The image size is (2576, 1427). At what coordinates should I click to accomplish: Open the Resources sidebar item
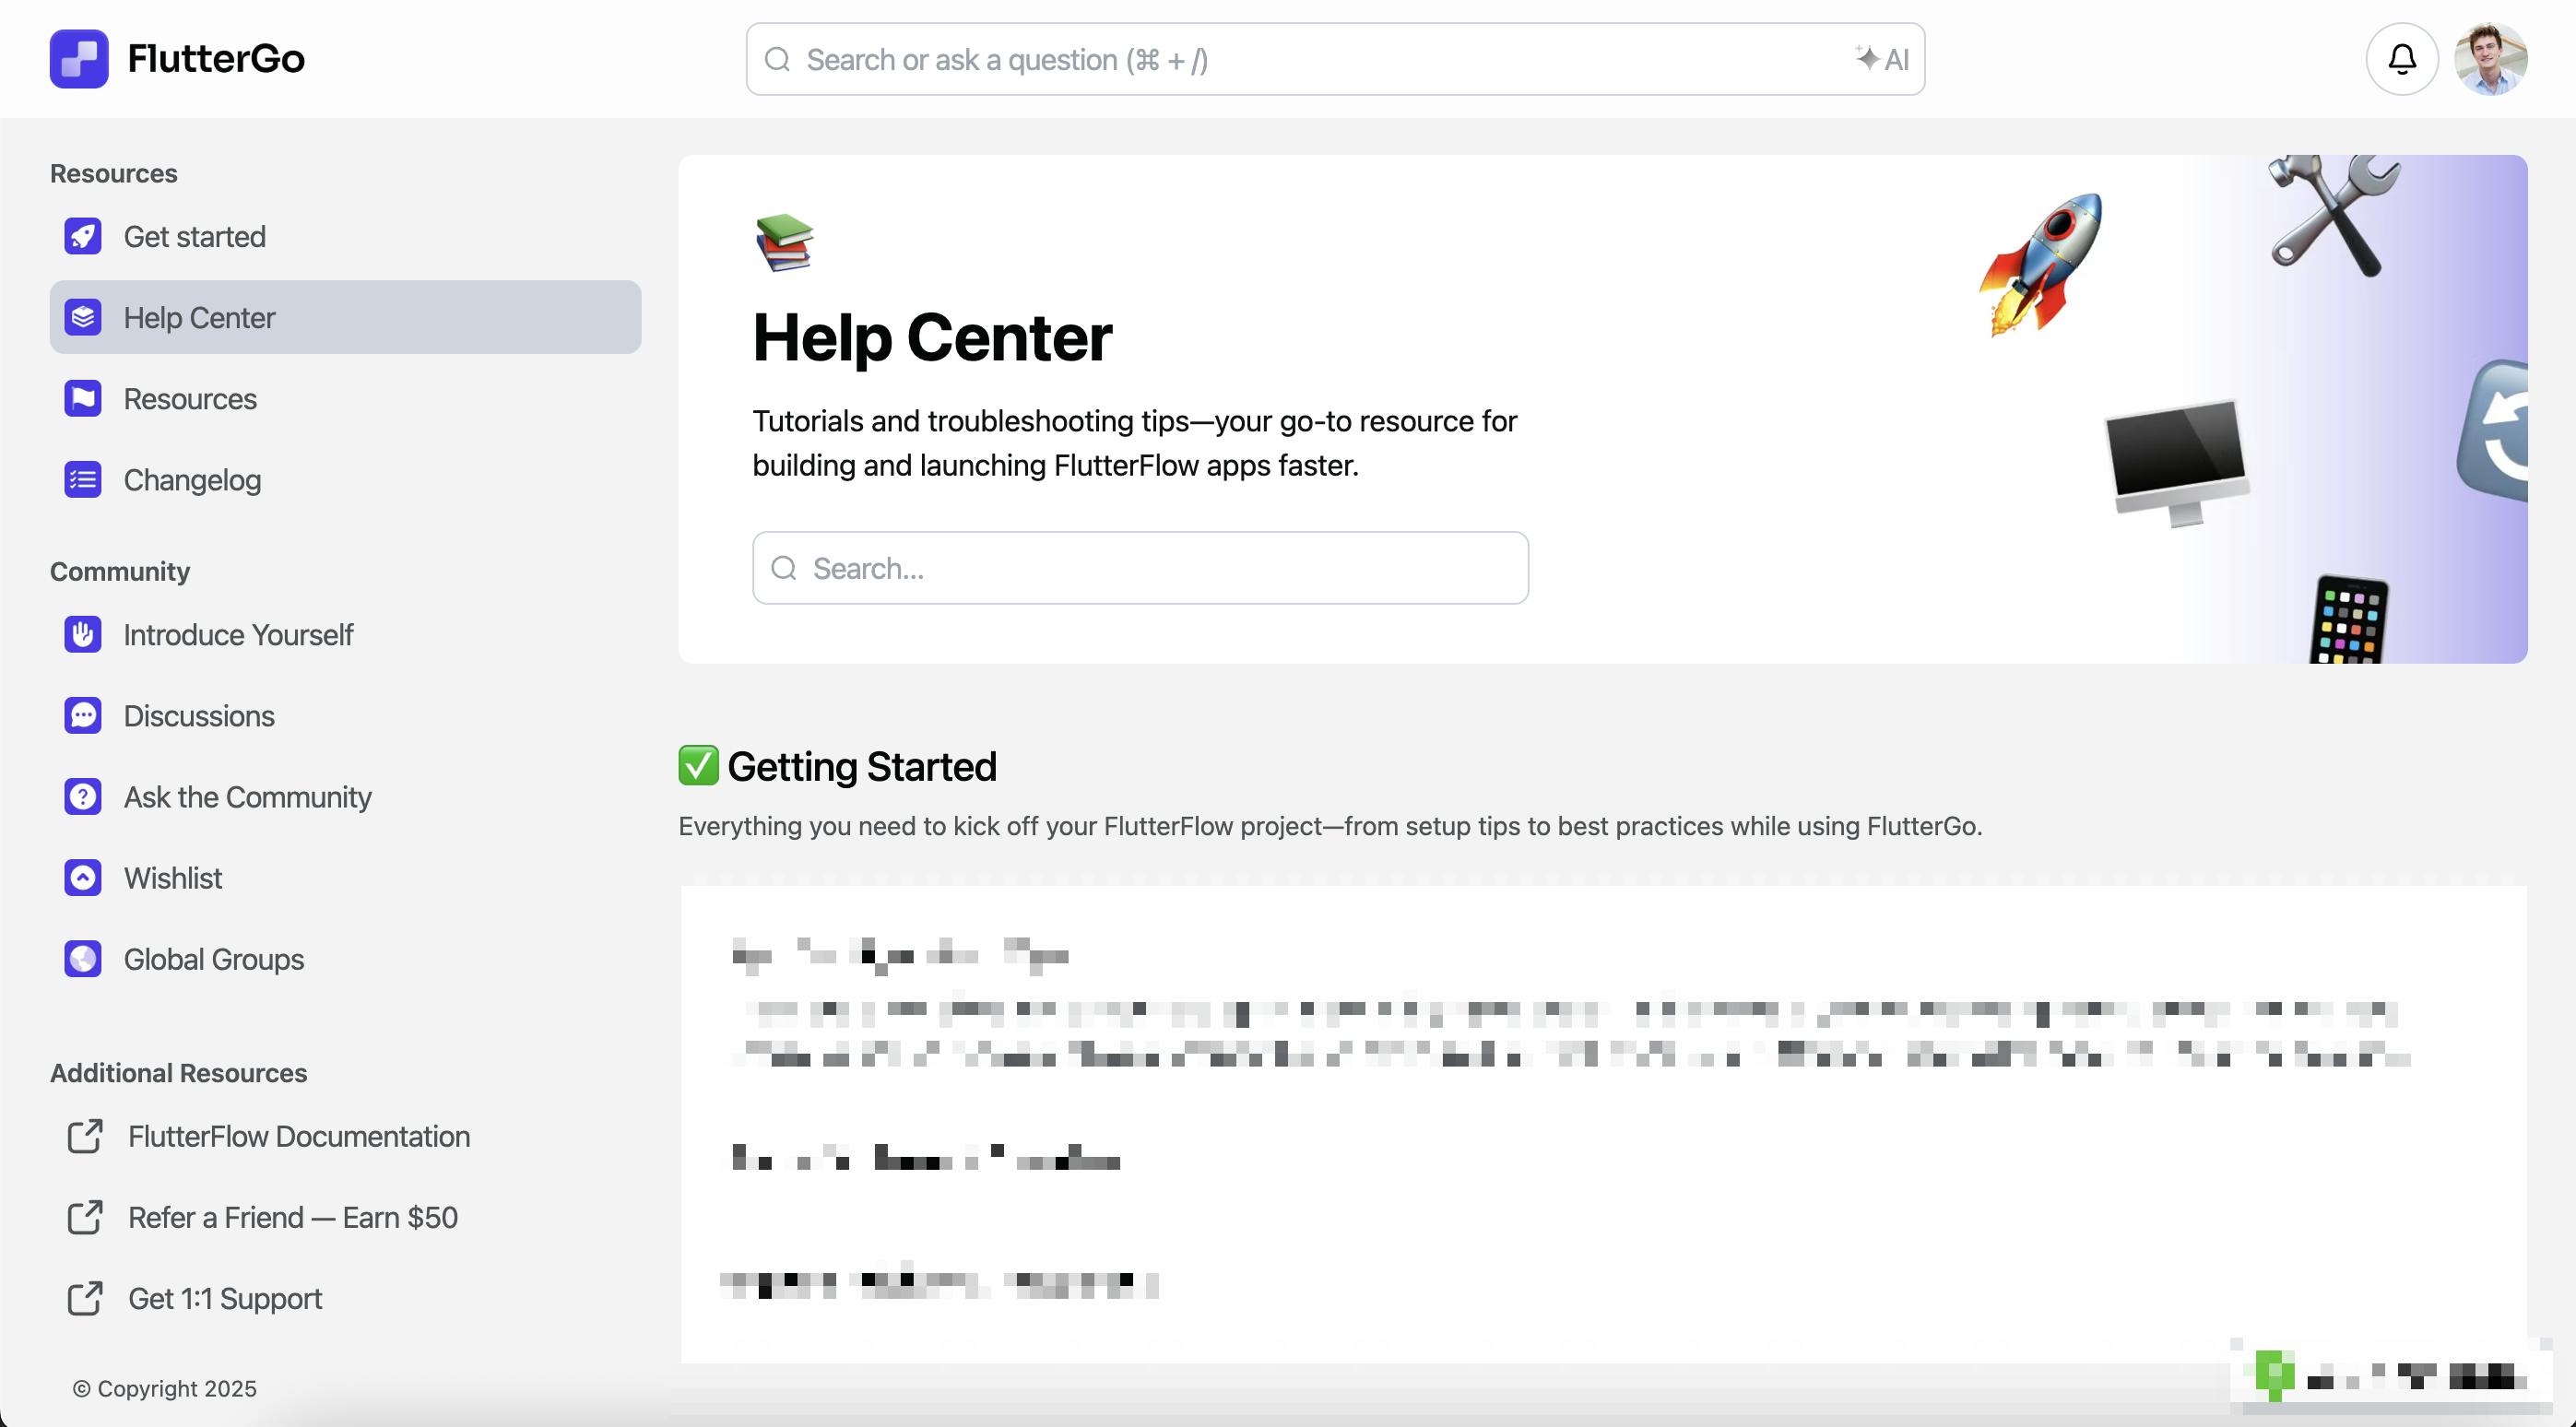coord(190,399)
